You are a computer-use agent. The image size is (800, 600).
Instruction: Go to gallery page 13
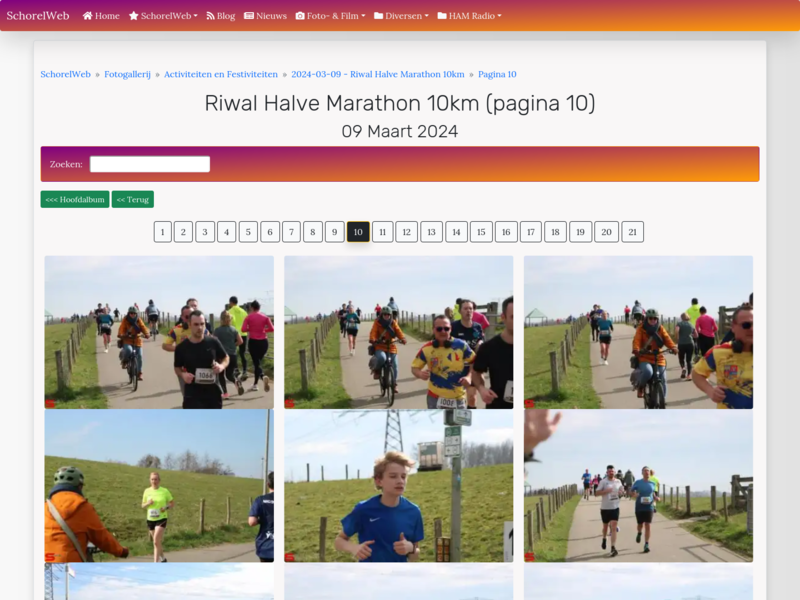pyautogui.click(x=432, y=232)
